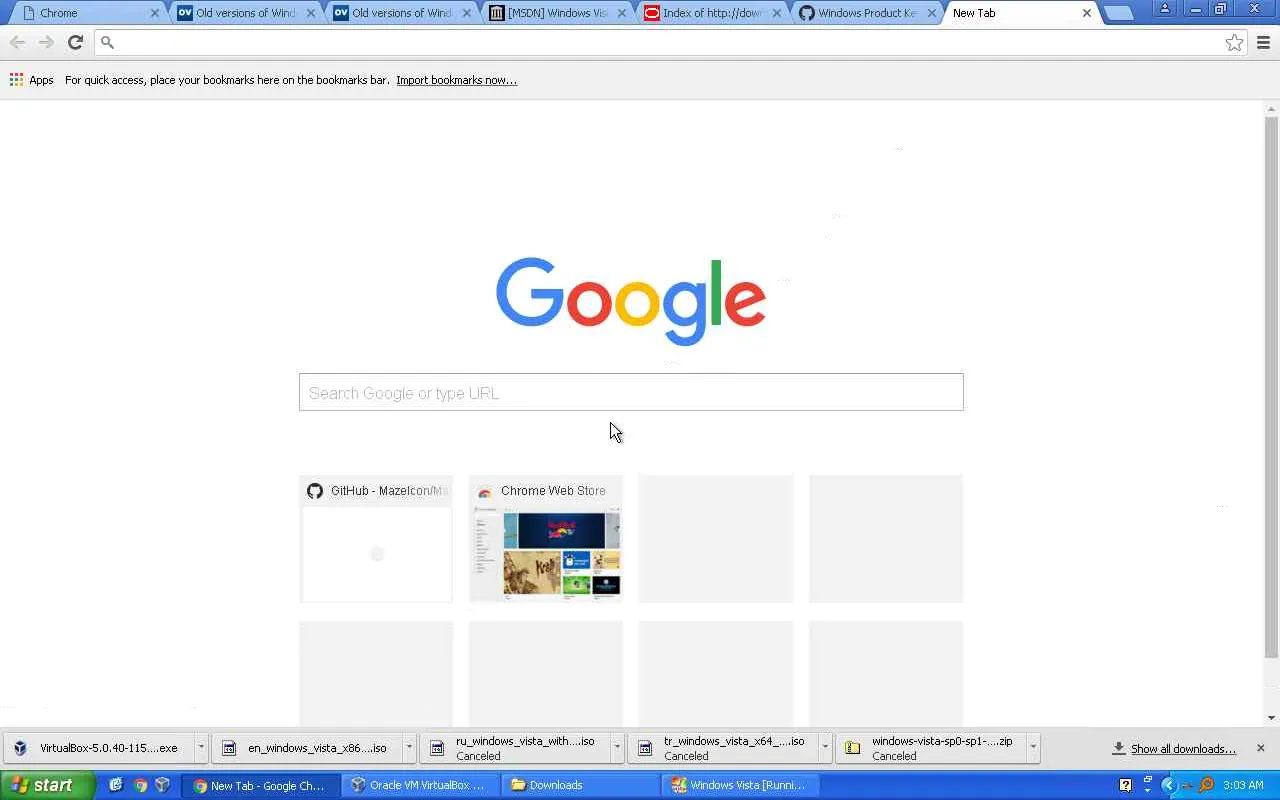Image resolution: width=1280 pixels, height=800 pixels.
Task: Reload the current page
Action: coord(75,42)
